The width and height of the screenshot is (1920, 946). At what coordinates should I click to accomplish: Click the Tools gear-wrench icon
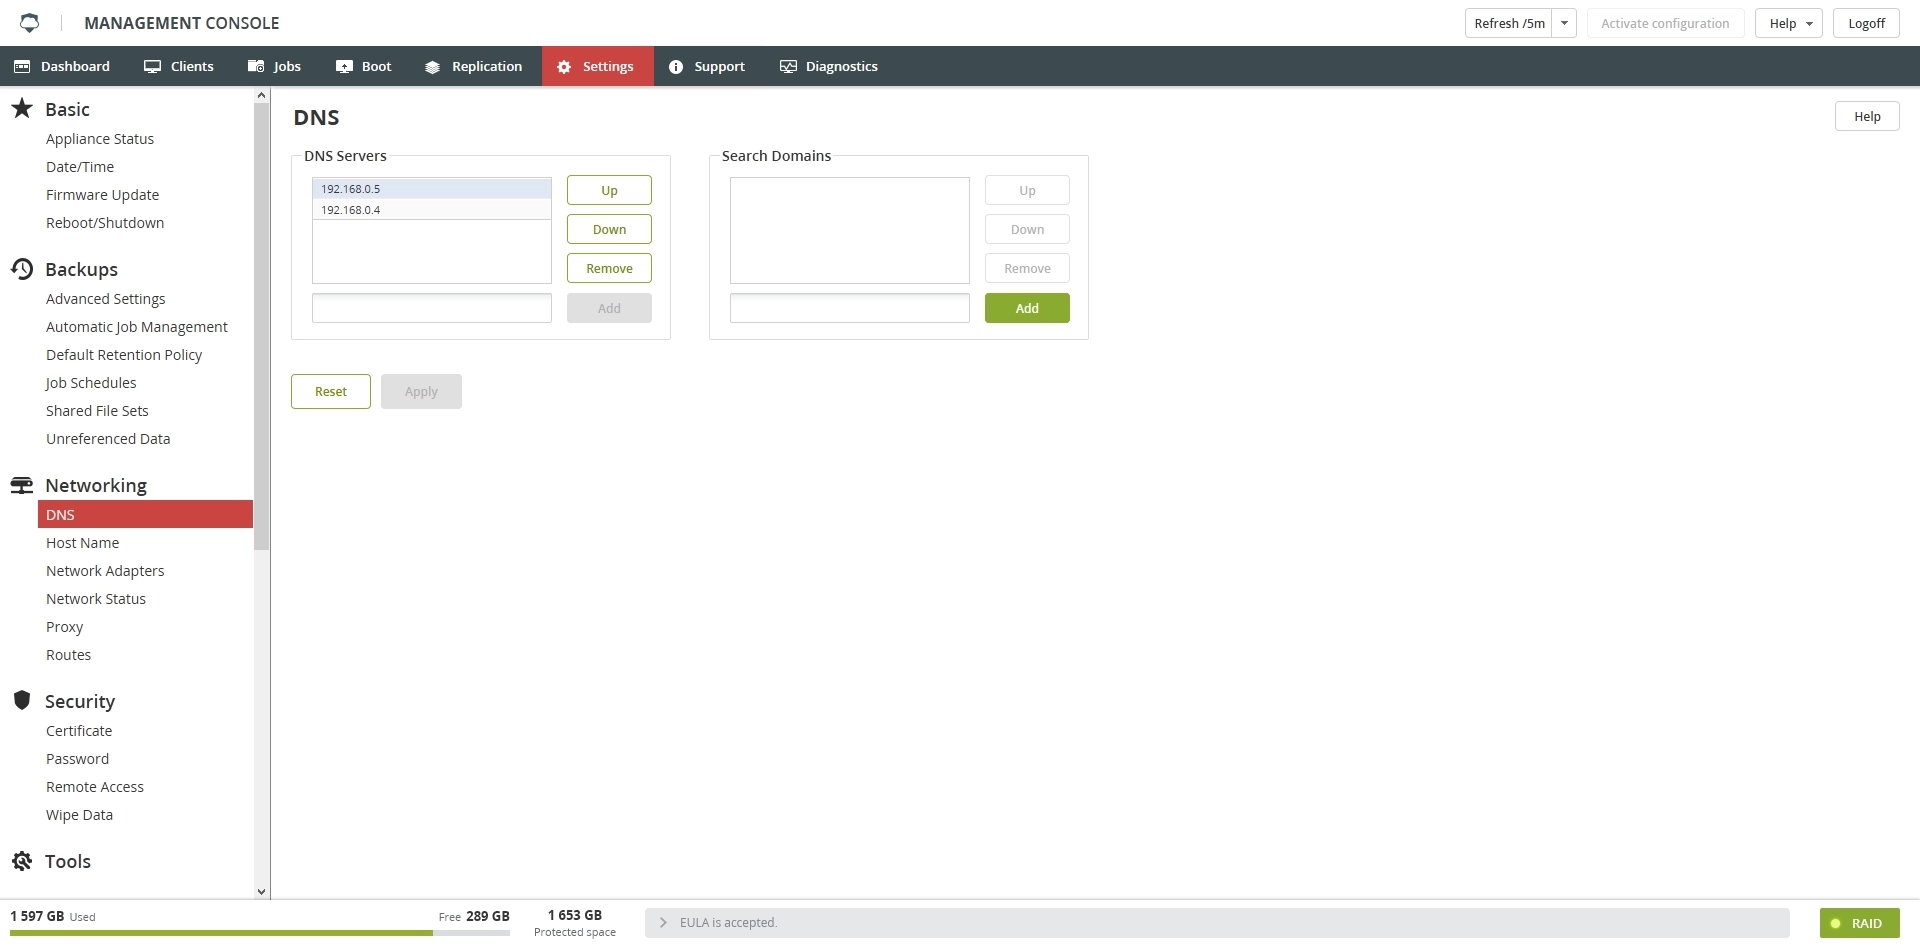[x=22, y=860]
